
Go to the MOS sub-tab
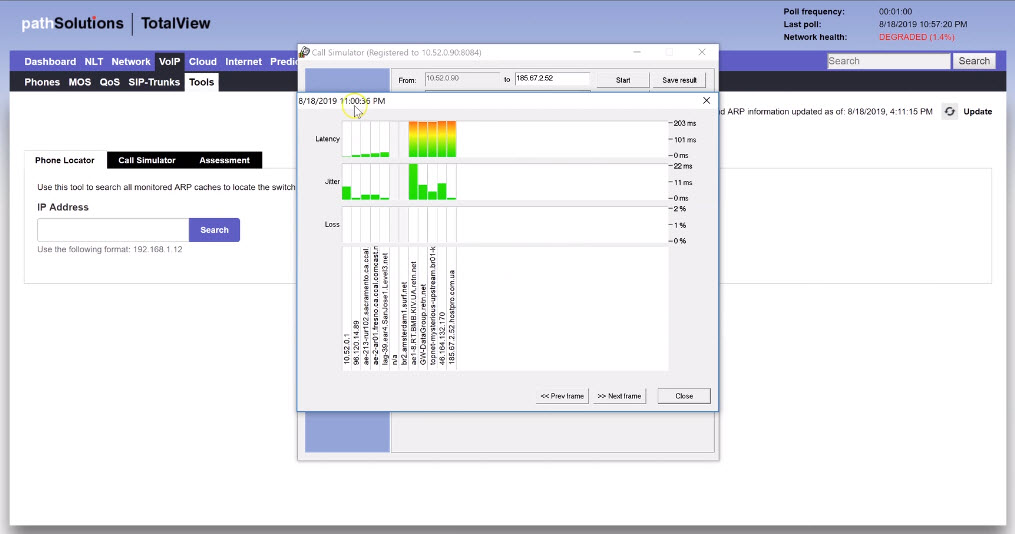tap(79, 82)
